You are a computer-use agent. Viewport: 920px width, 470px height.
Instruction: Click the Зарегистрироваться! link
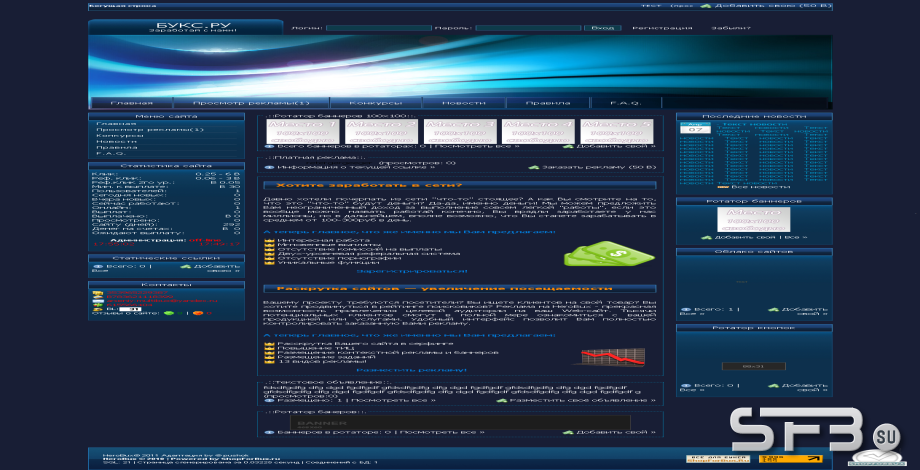pyautogui.click(x=412, y=272)
